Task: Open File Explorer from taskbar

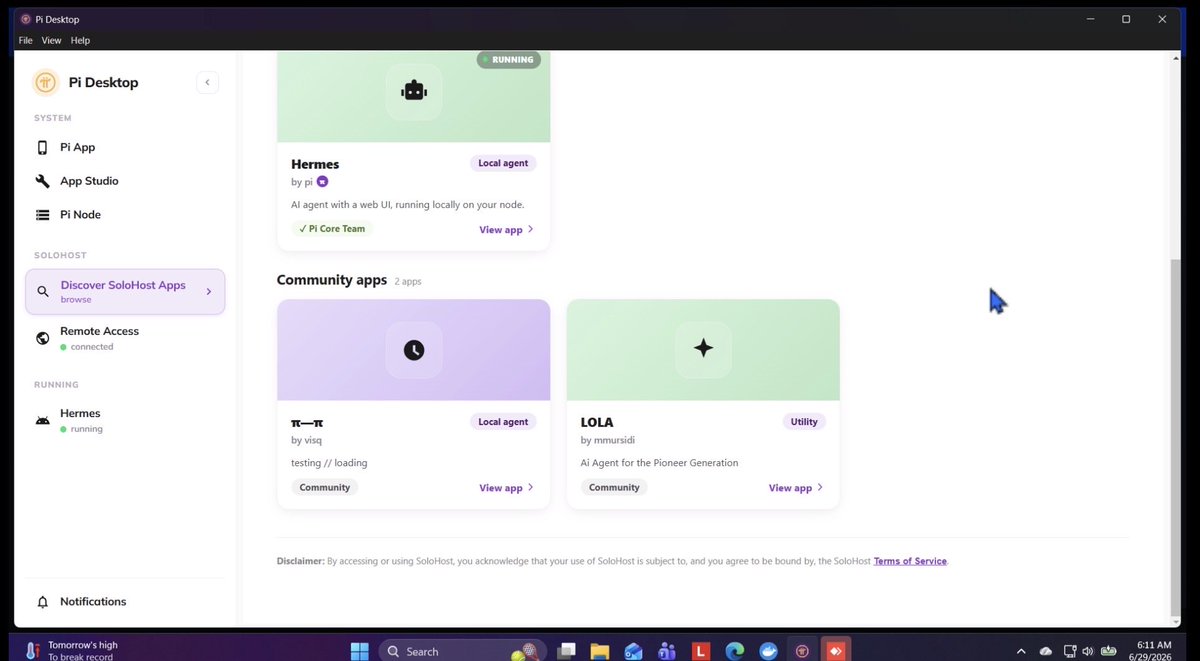Action: tap(599, 651)
